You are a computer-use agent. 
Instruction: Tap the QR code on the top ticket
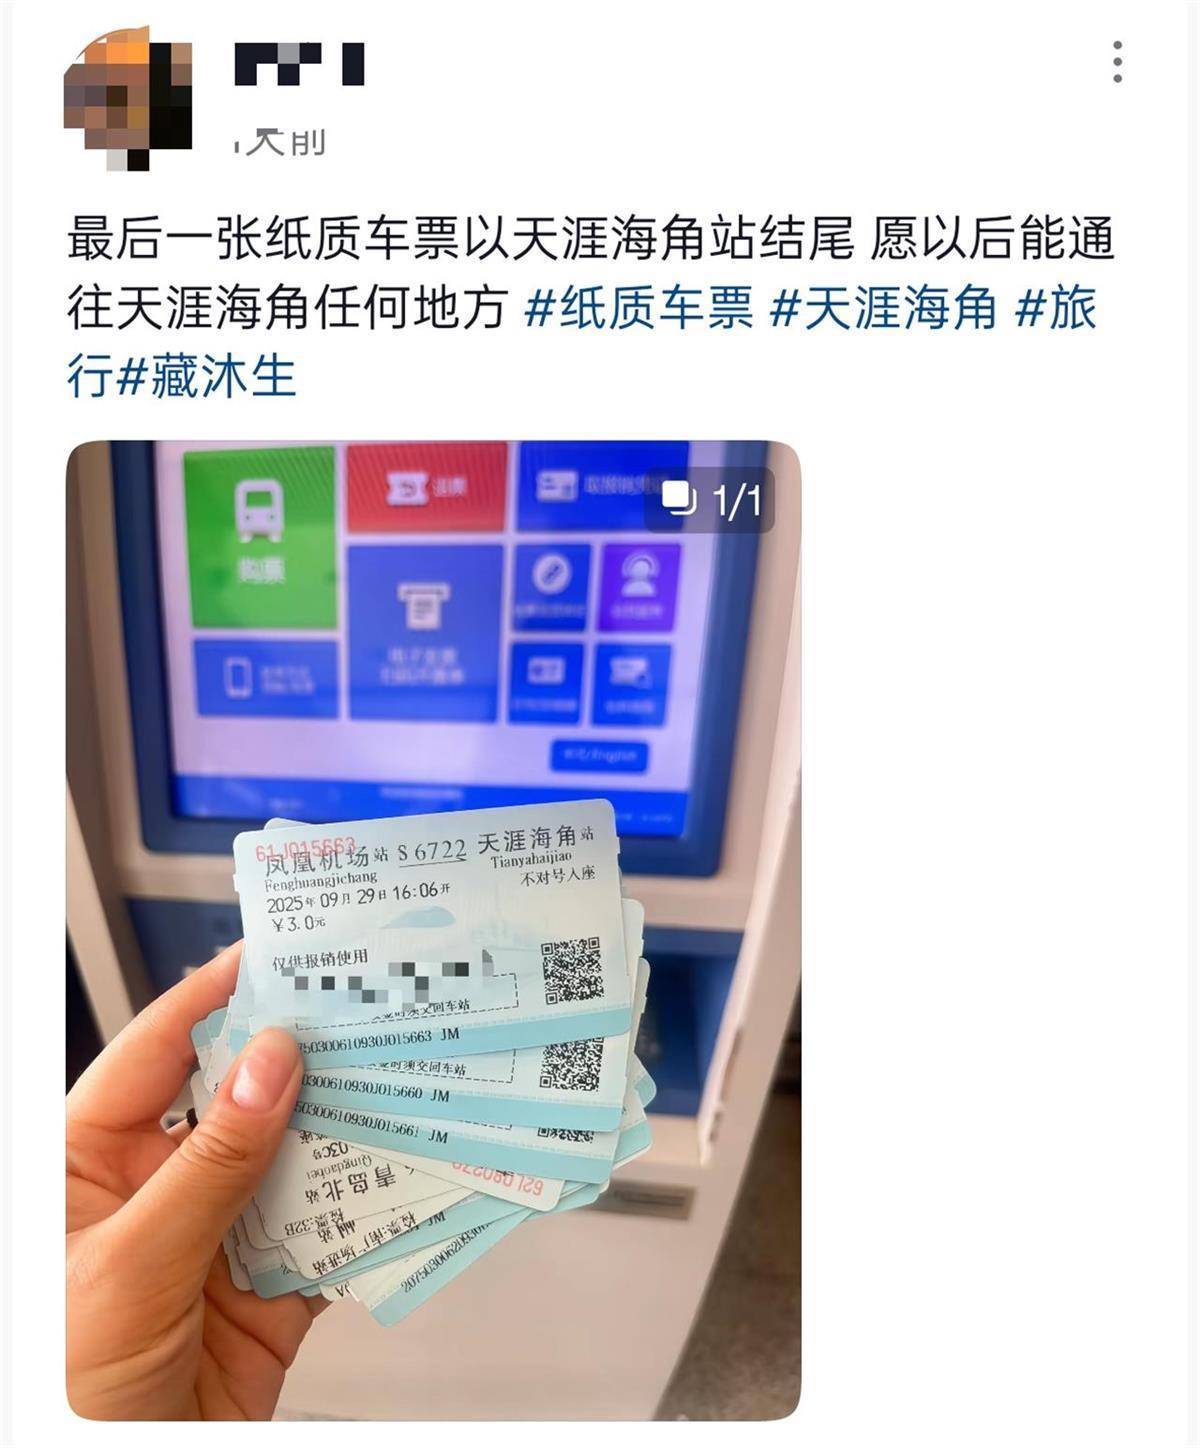pyautogui.click(x=572, y=970)
